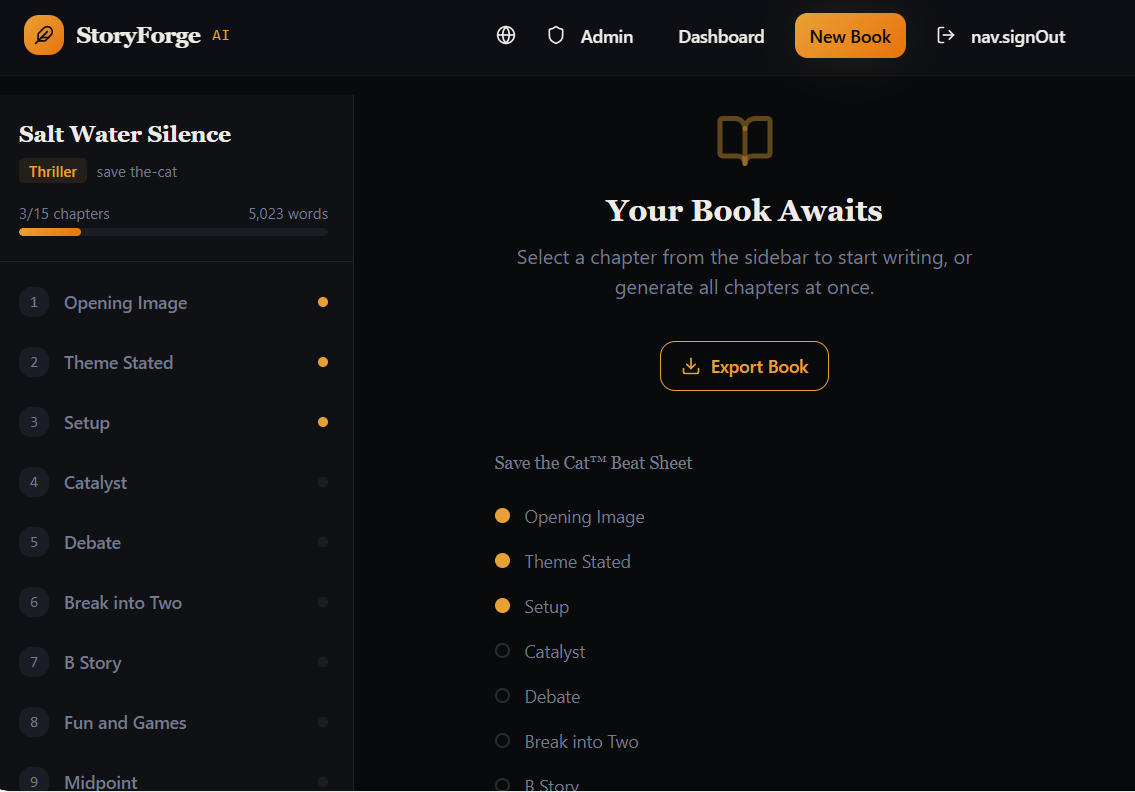
Task: Click the open book icon
Action: pyautogui.click(x=745, y=139)
